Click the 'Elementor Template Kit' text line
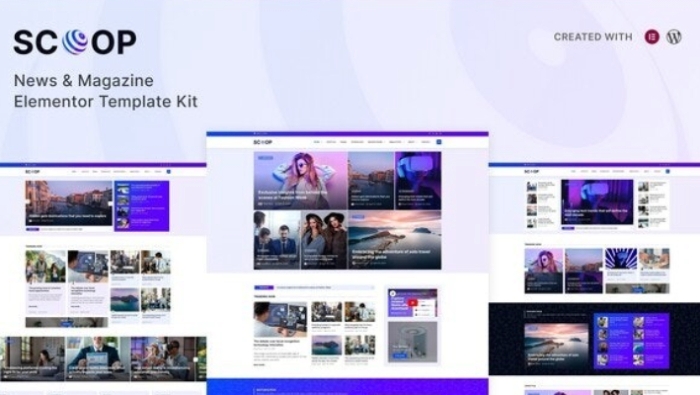This screenshot has height=395, width=700. (106, 101)
